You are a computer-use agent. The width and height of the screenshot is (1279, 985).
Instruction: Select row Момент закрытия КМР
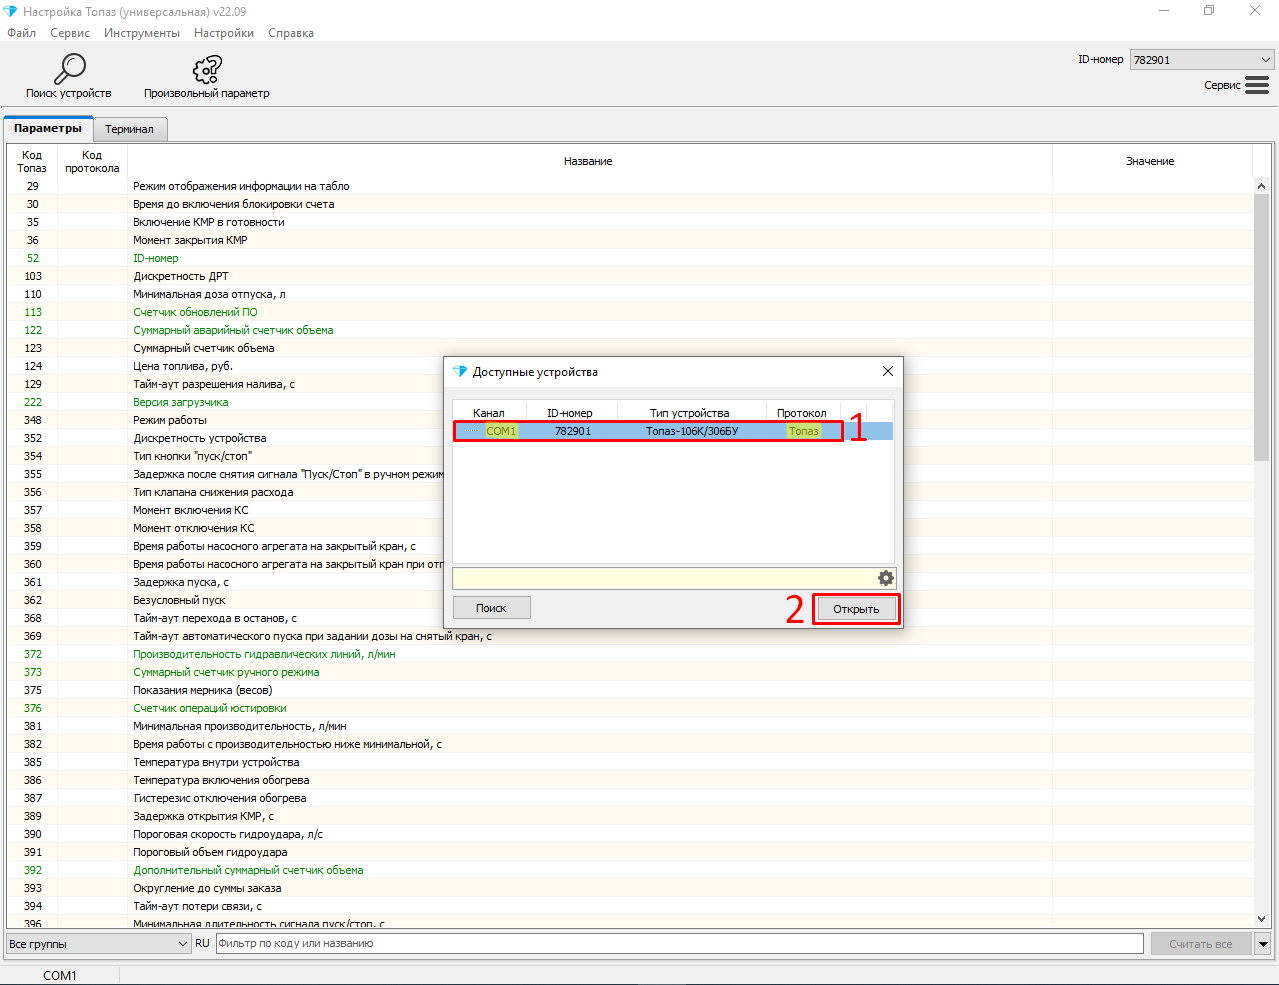tap(630, 240)
